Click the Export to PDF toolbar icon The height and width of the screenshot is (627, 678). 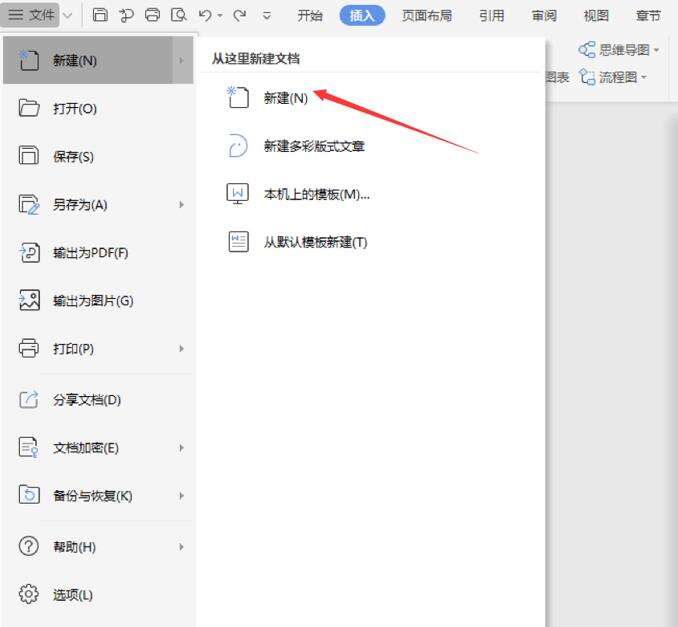point(126,16)
